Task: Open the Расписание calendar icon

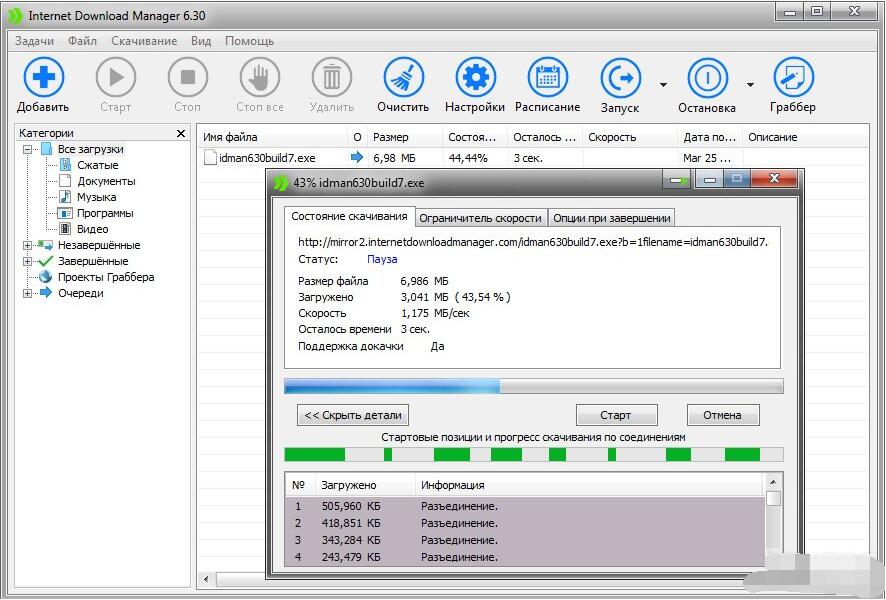Action: pos(548,77)
